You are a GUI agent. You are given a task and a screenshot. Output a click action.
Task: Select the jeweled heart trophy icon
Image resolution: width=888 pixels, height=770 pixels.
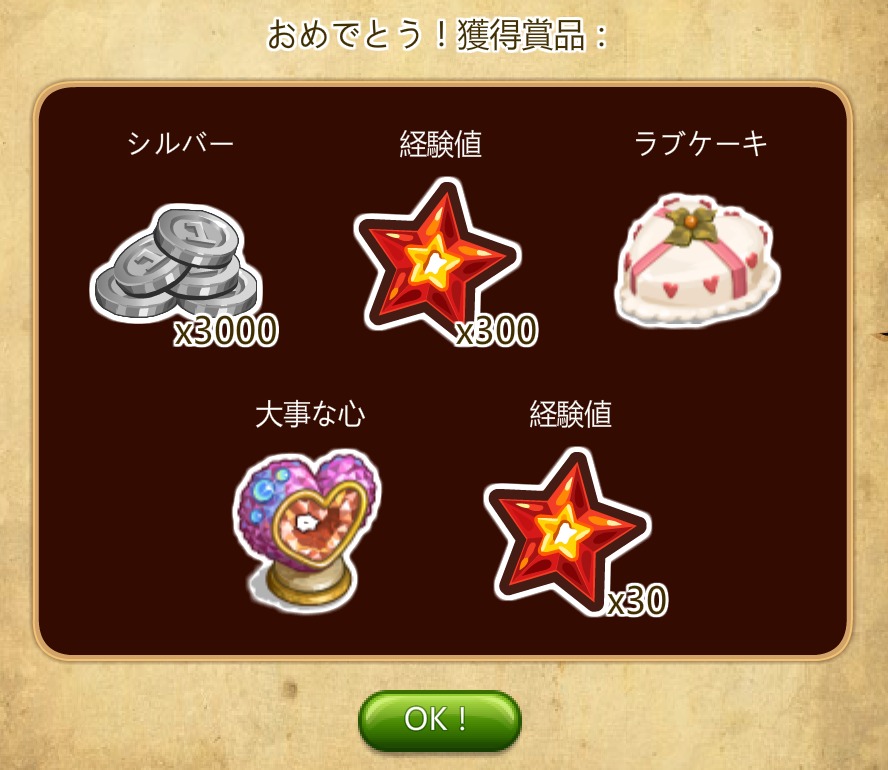[x=306, y=531]
